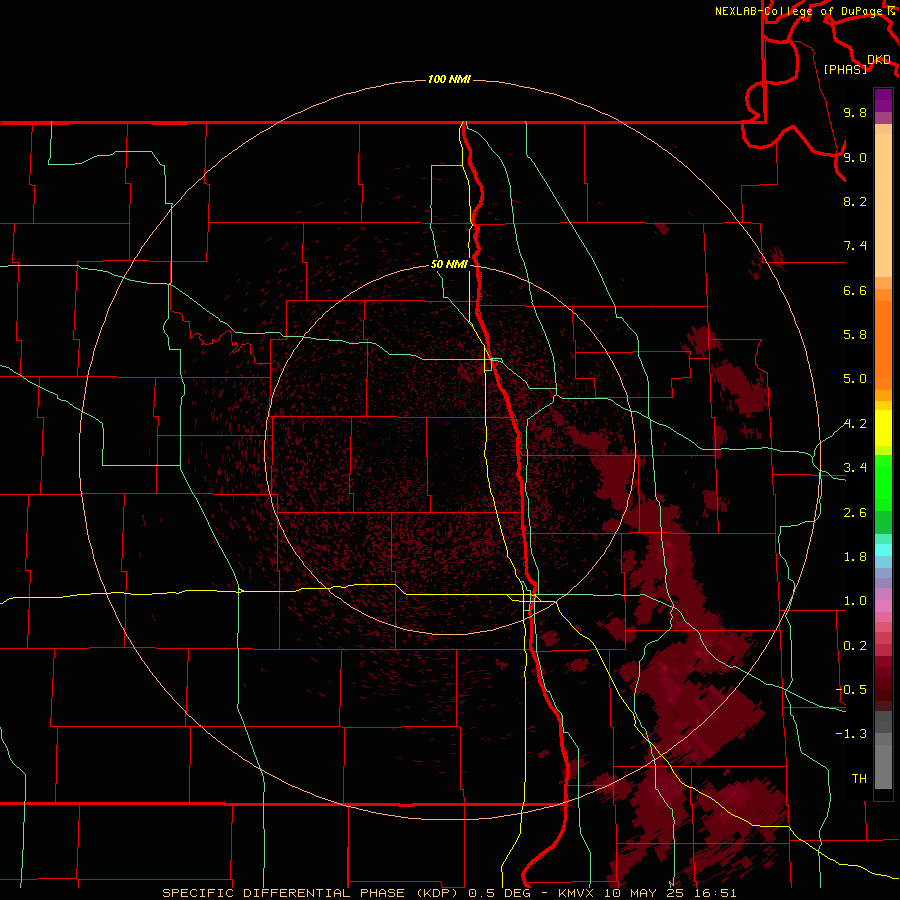Click "(KDP)" in the bottom caption
The height and width of the screenshot is (900, 900).
[439, 893]
